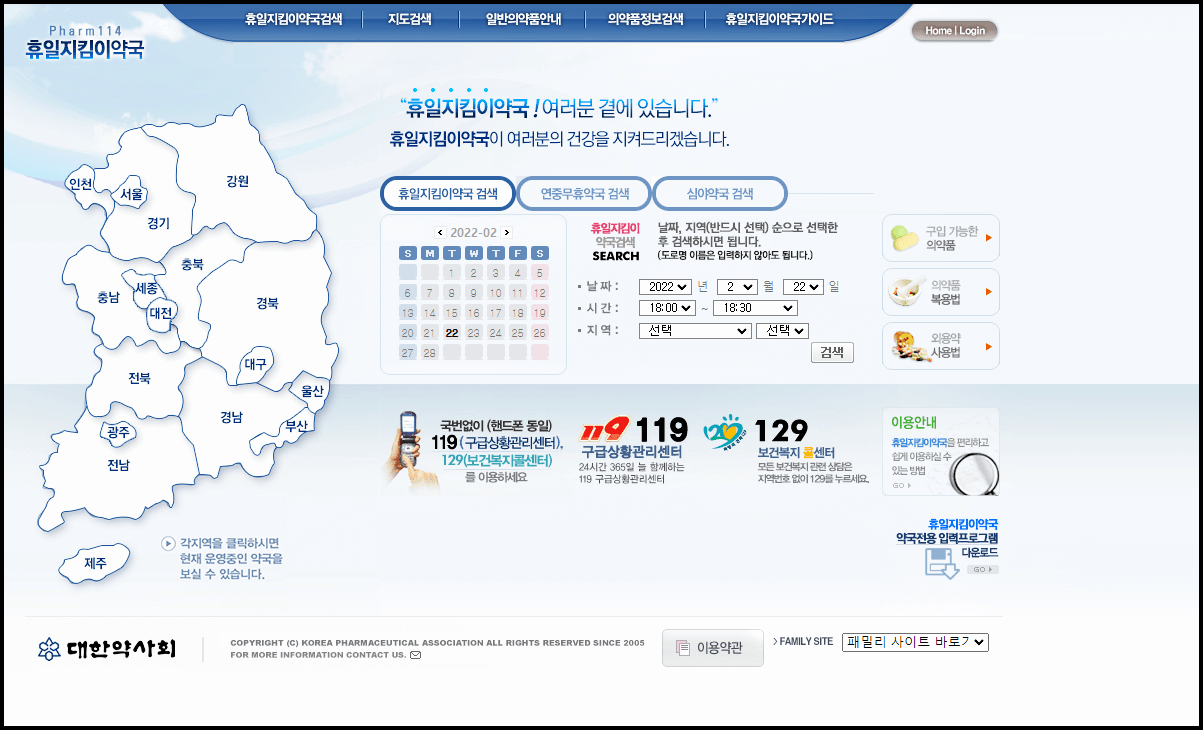Select 강원 region on the map
Viewport: 1203px width, 730px height.
pyautogui.click(x=237, y=181)
